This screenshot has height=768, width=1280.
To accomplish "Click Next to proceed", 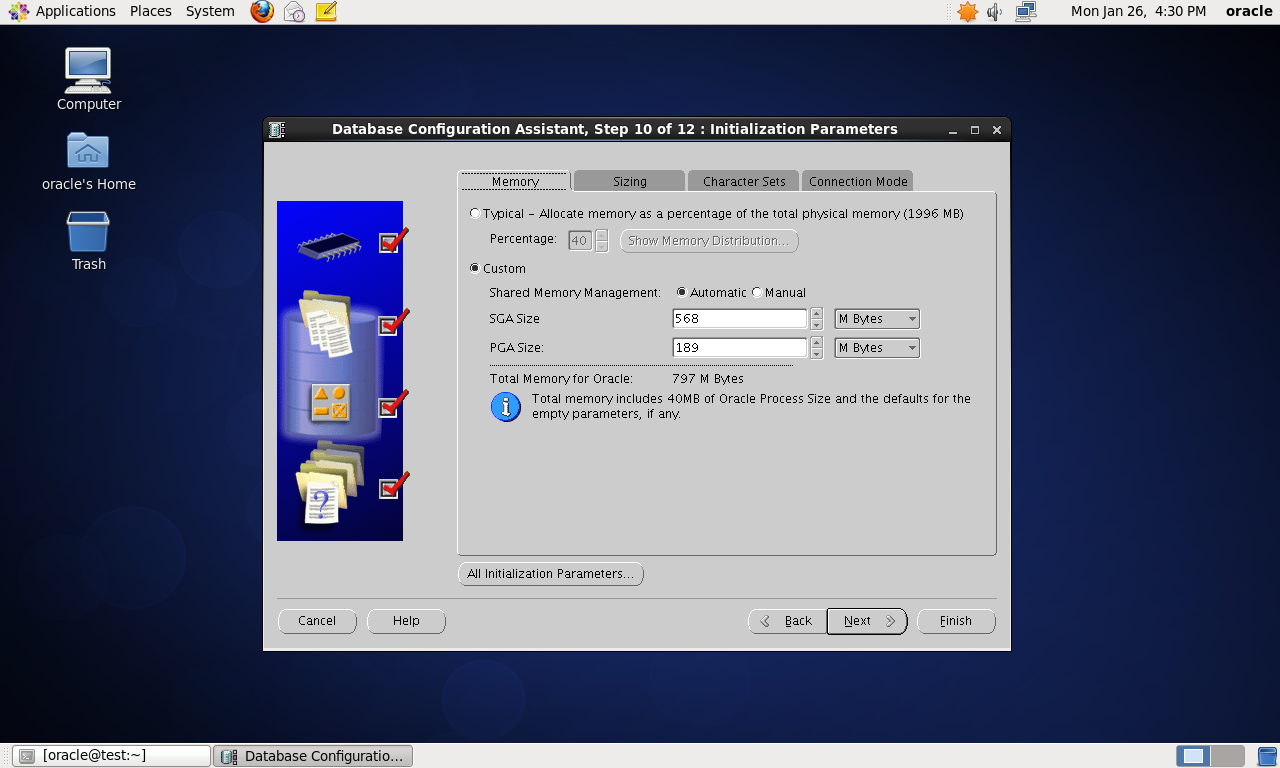I will pos(866,621).
